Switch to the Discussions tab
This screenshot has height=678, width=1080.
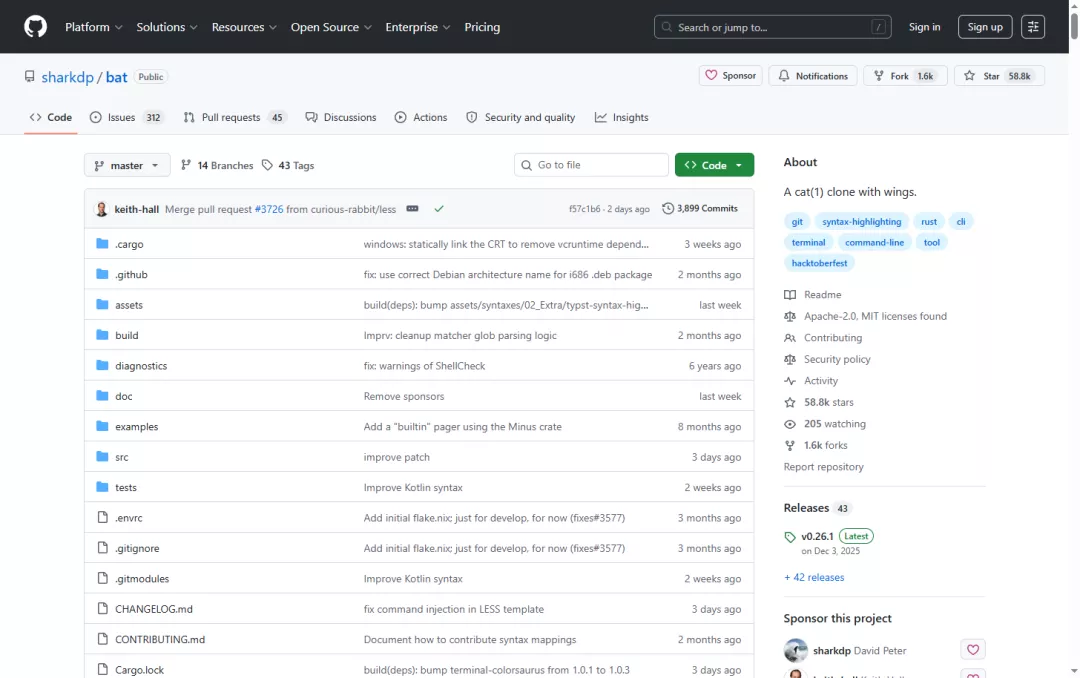pyautogui.click(x=341, y=117)
